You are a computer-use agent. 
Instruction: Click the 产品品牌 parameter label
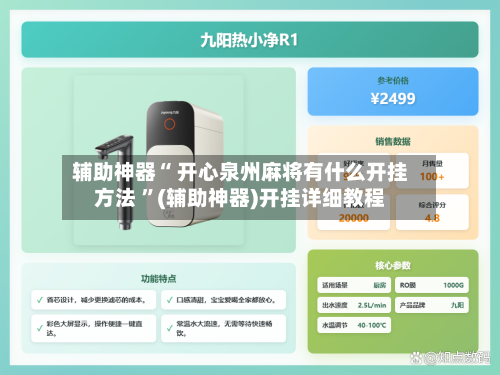coord(412,305)
